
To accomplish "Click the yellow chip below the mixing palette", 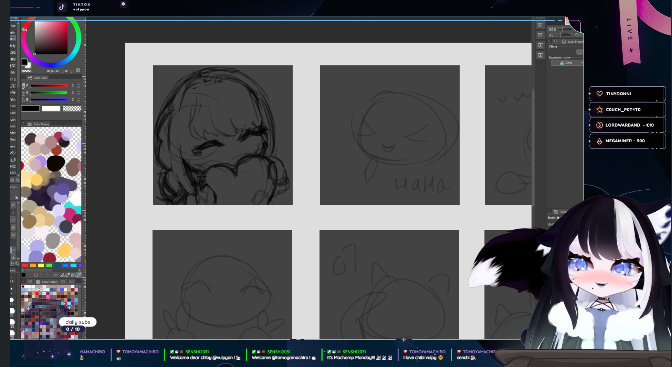I will coord(41,266).
